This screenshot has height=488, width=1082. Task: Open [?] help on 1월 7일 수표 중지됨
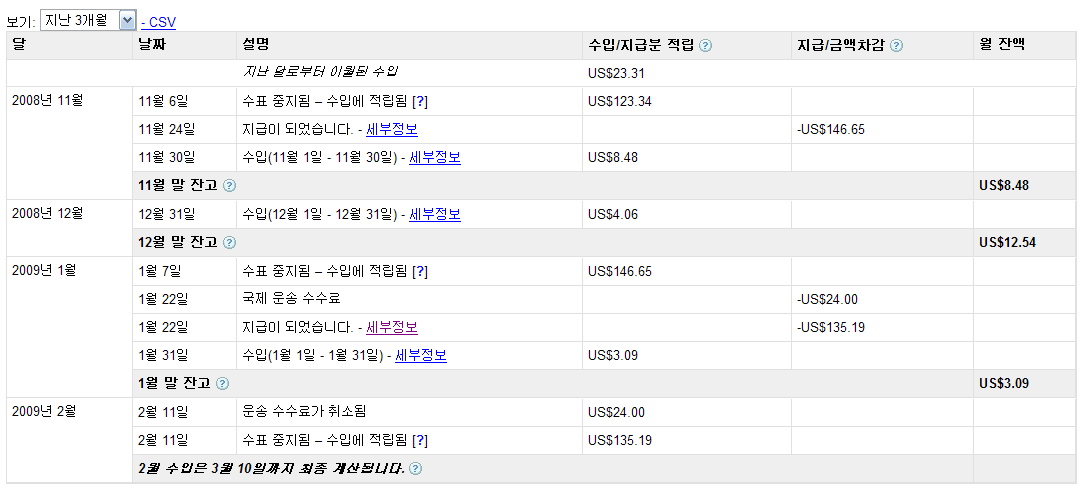(420, 271)
